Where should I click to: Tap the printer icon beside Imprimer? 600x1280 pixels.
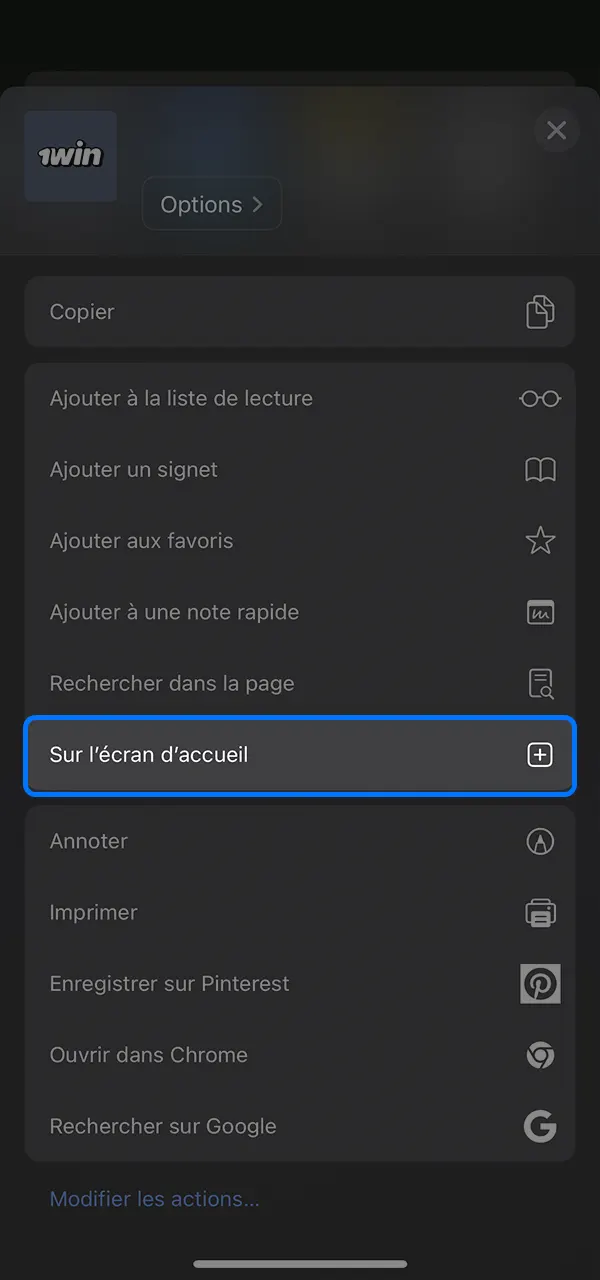[540, 912]
